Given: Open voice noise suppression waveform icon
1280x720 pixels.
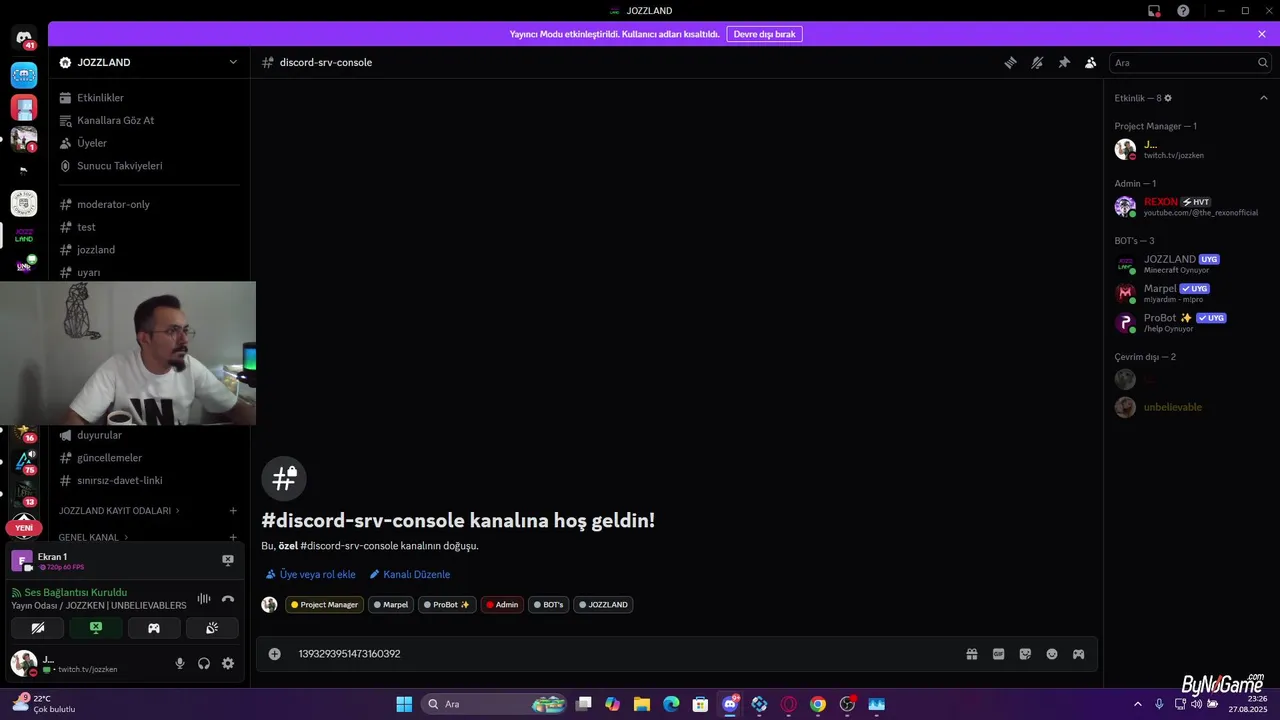Looking at the screenshot, I should [204, 599].
